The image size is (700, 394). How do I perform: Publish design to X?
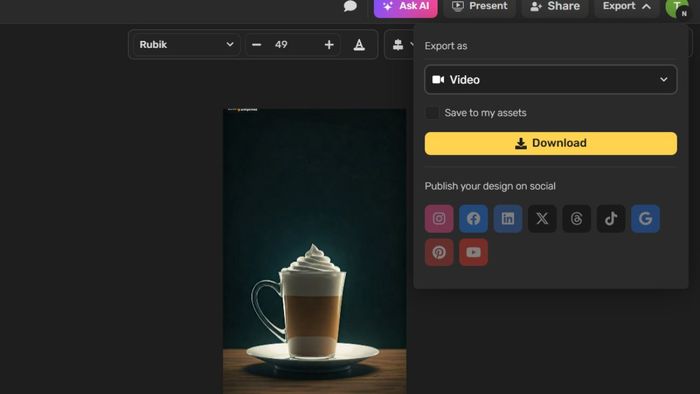point(542,219)
